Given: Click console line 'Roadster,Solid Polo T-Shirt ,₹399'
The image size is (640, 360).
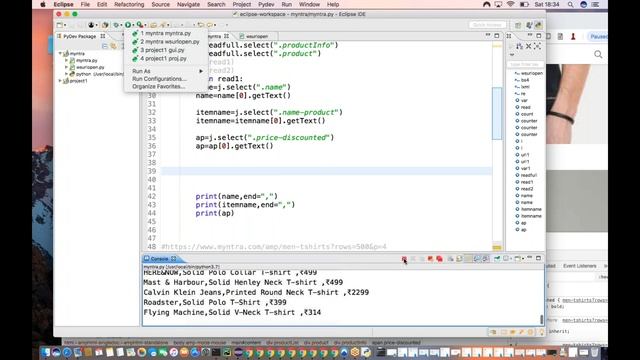Looking at the screenshot, I should pyautogui.click(x=215, y=302).
